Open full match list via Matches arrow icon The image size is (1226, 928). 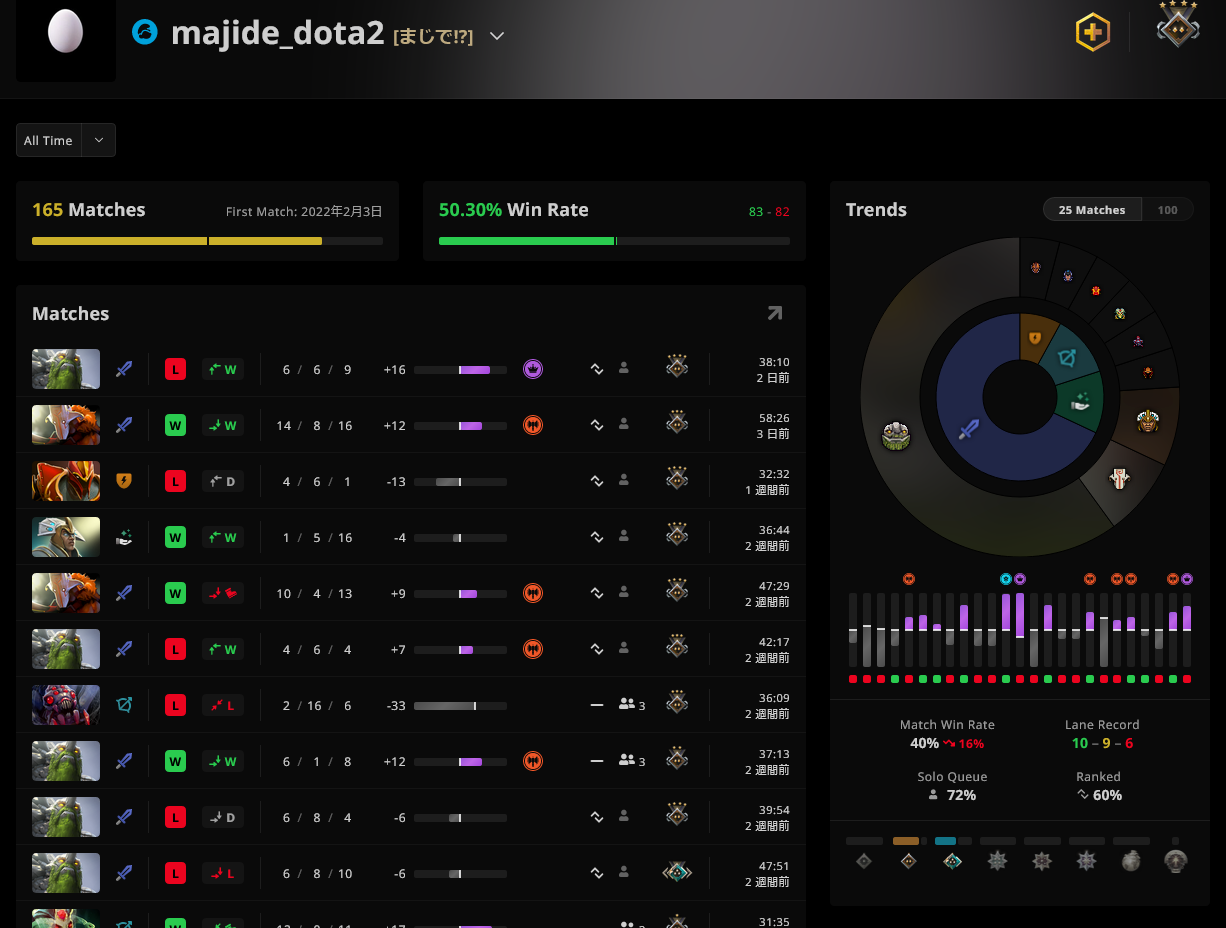[775, 313]
